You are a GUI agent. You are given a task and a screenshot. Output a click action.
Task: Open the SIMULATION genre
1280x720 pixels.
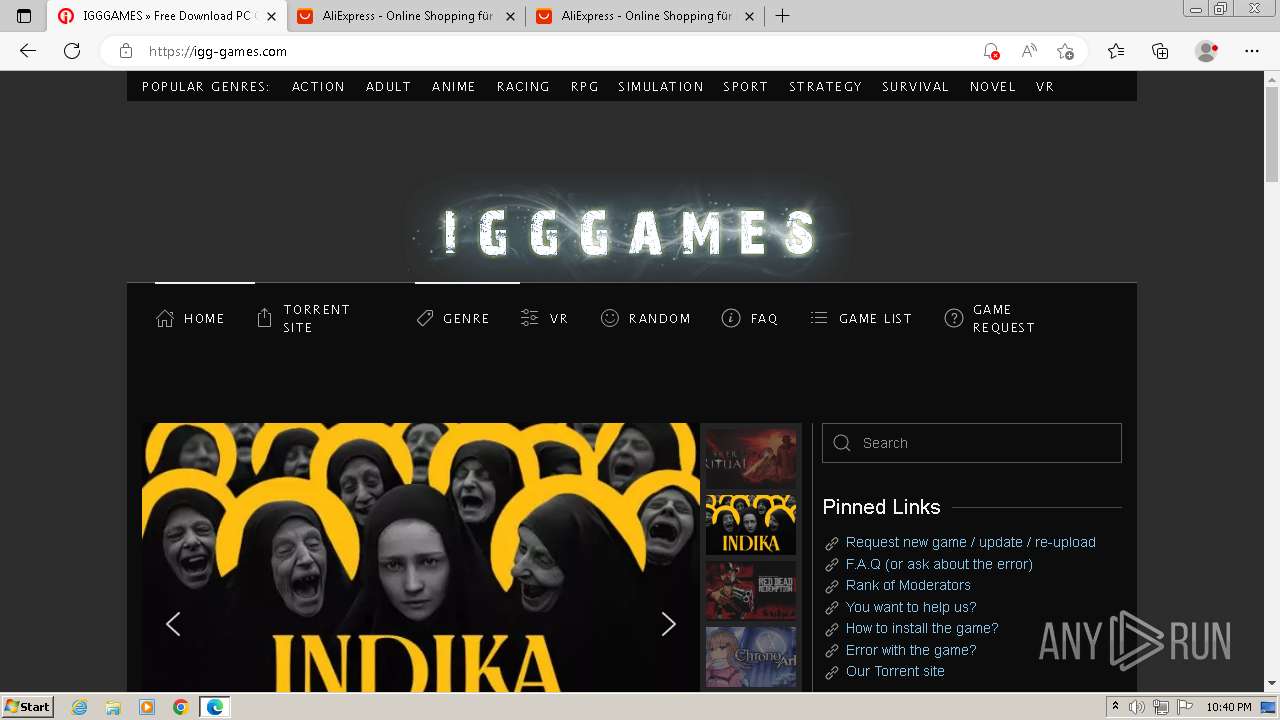660,87
